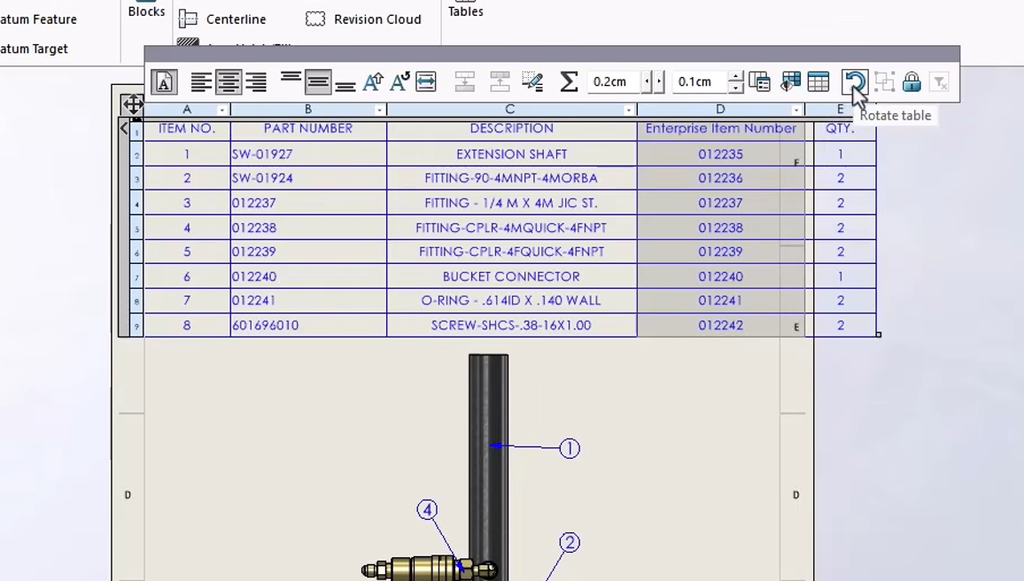Click the edit cell pencil icon
Image resolution: width=1024 pixels, height=581 pixels.
pos(533,82)
